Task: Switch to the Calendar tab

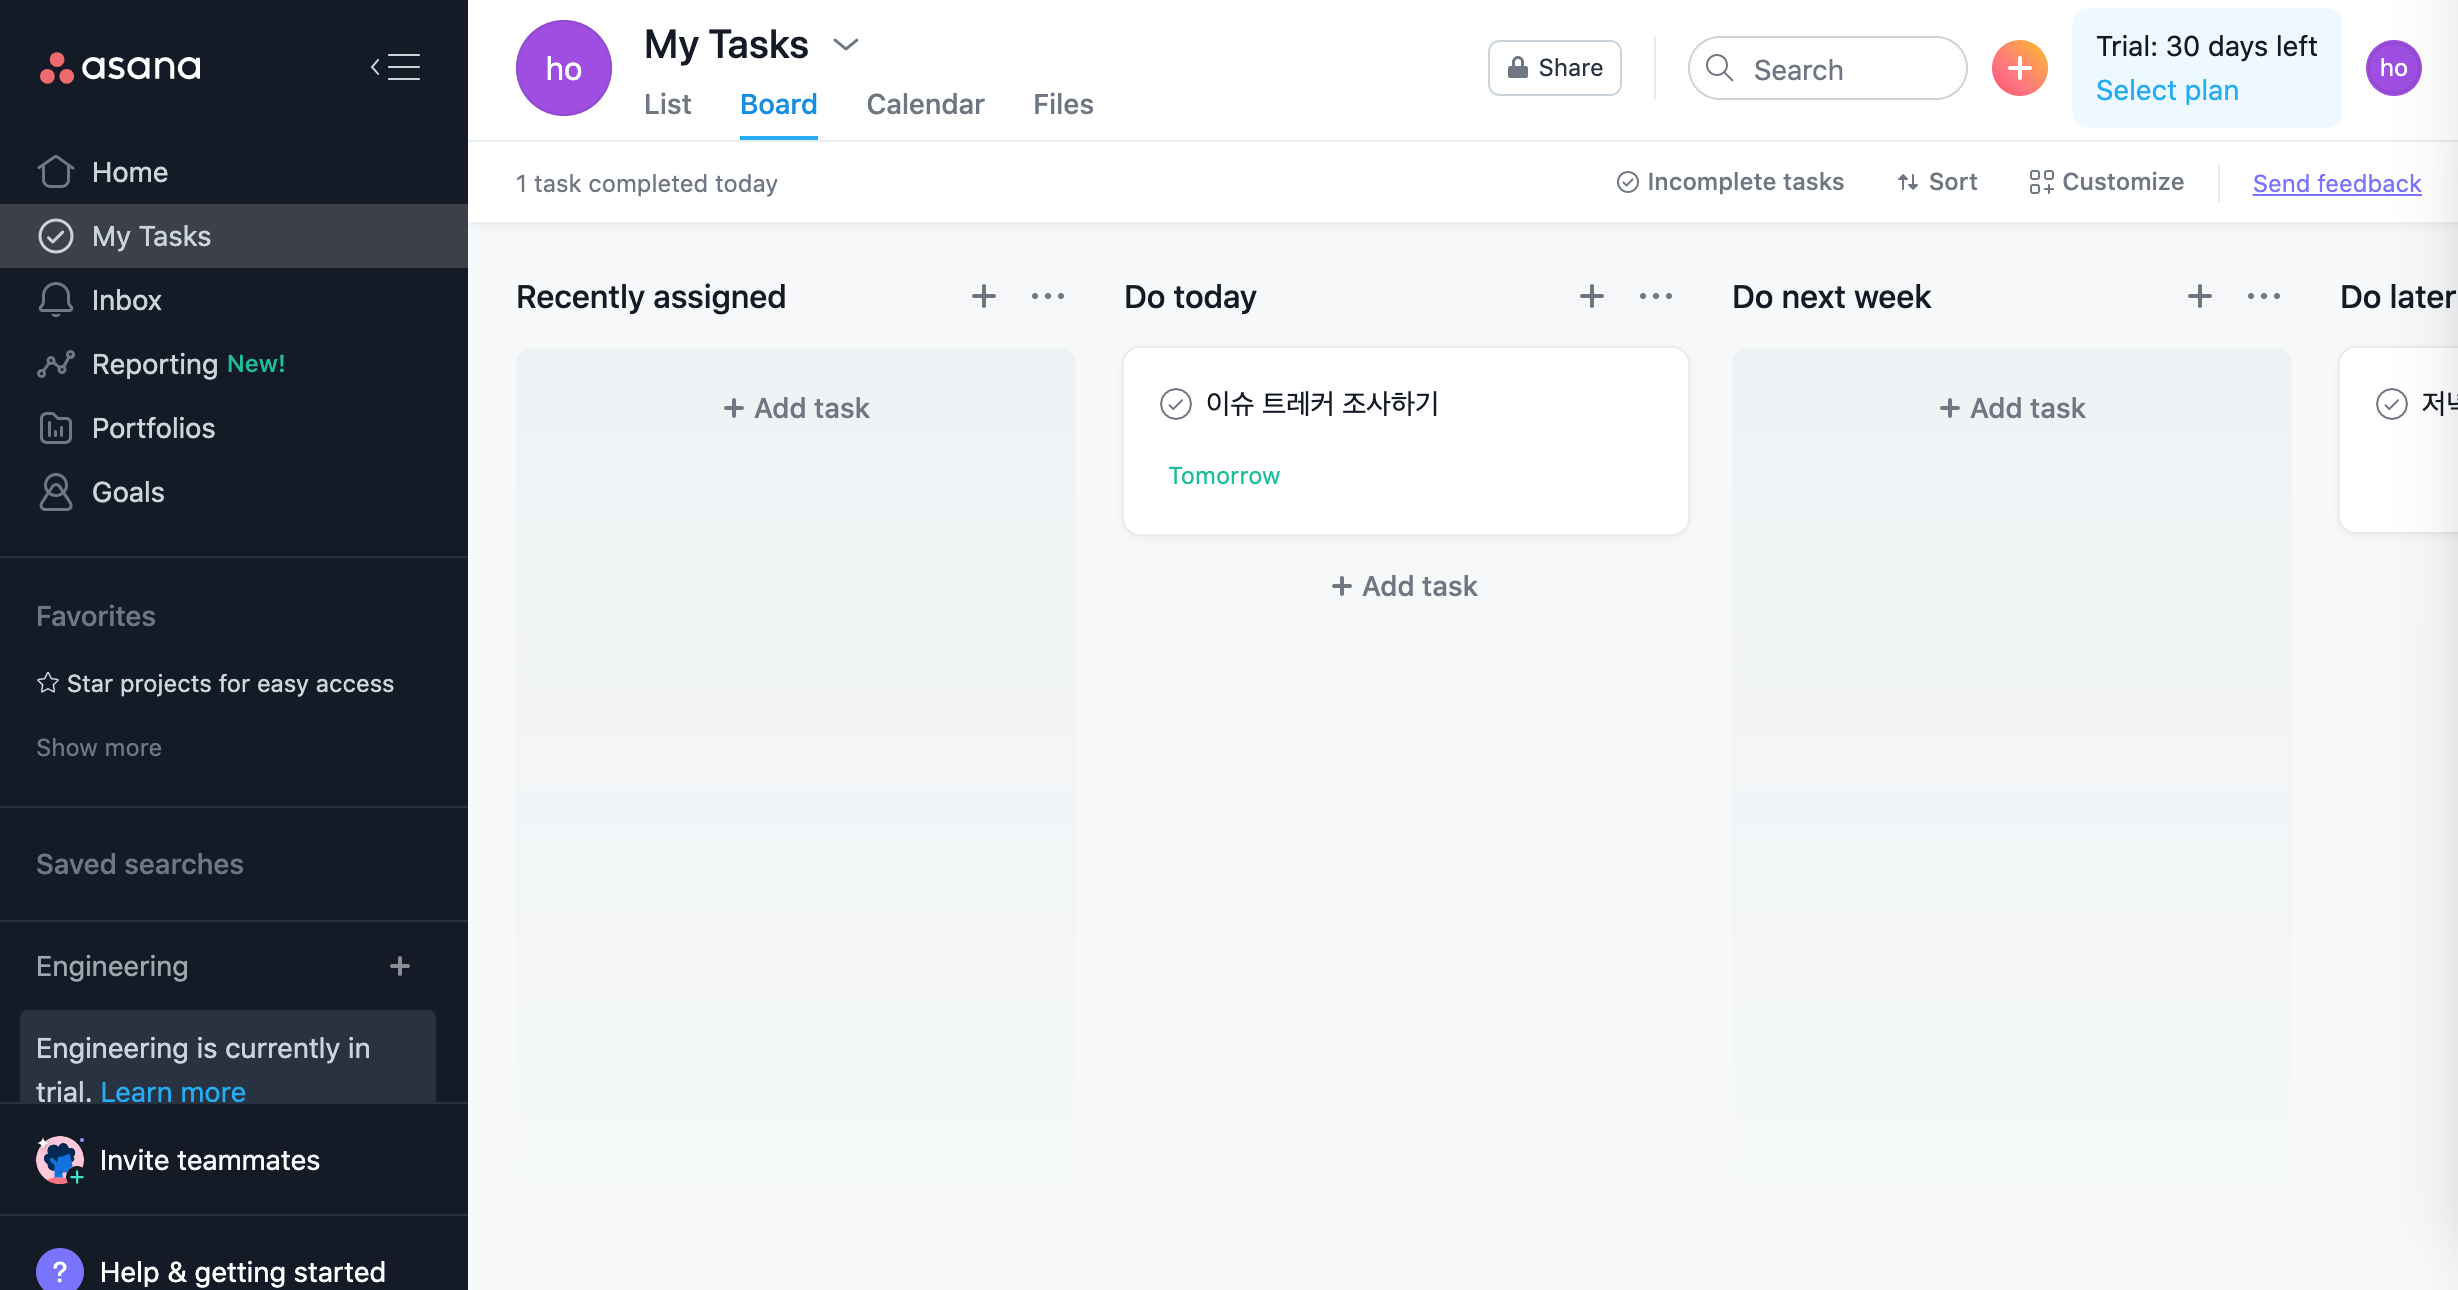Action: point(925,104)
